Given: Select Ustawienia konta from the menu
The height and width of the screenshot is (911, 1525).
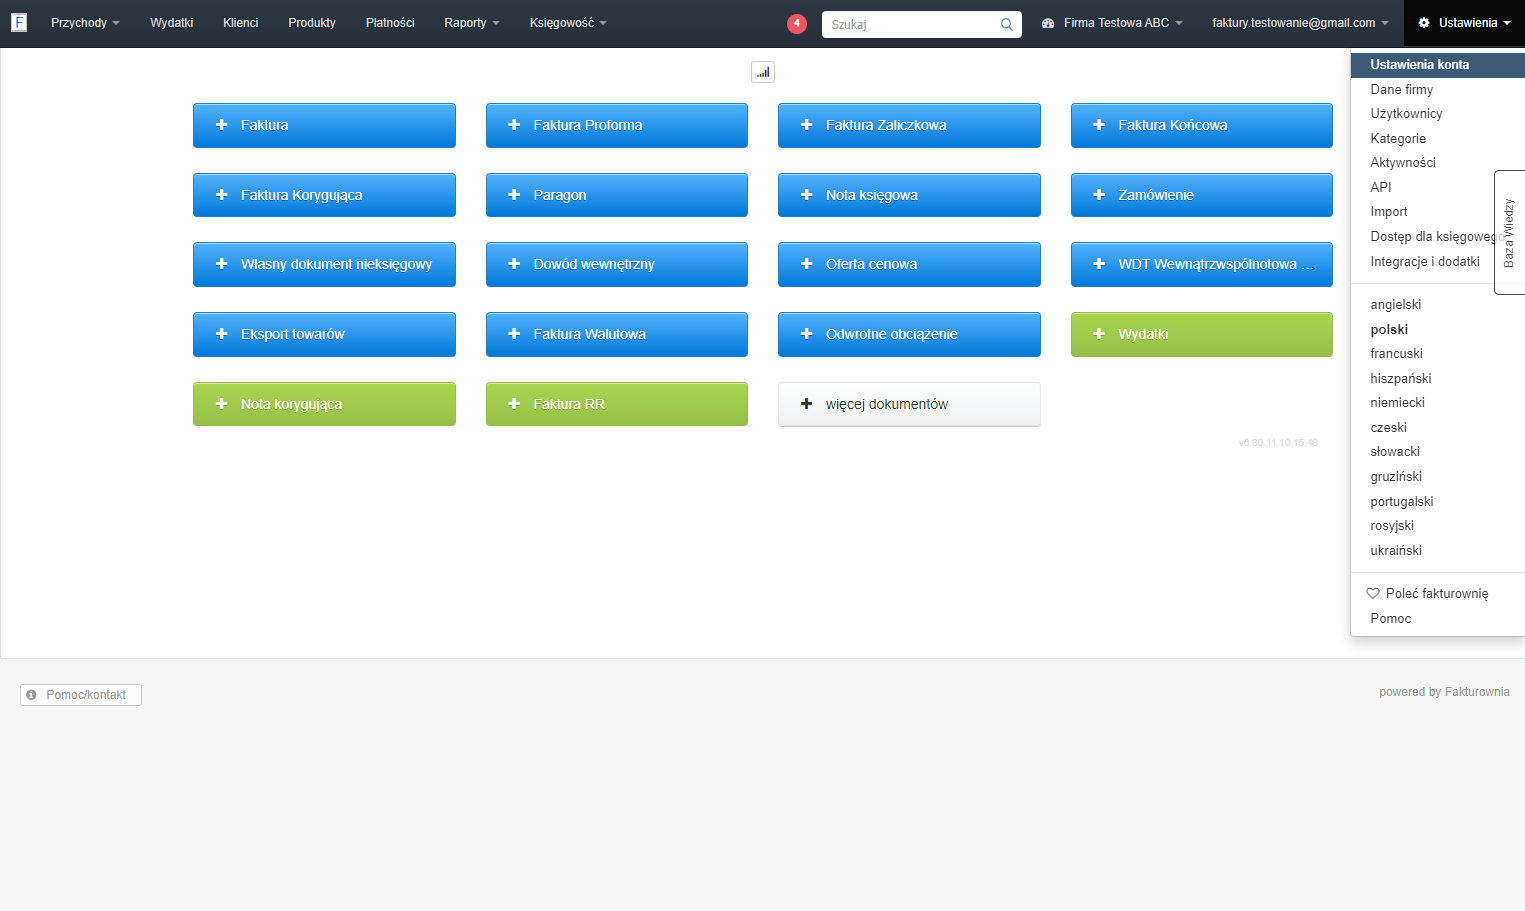Looking at the screenshot, I should (1437, 65).
